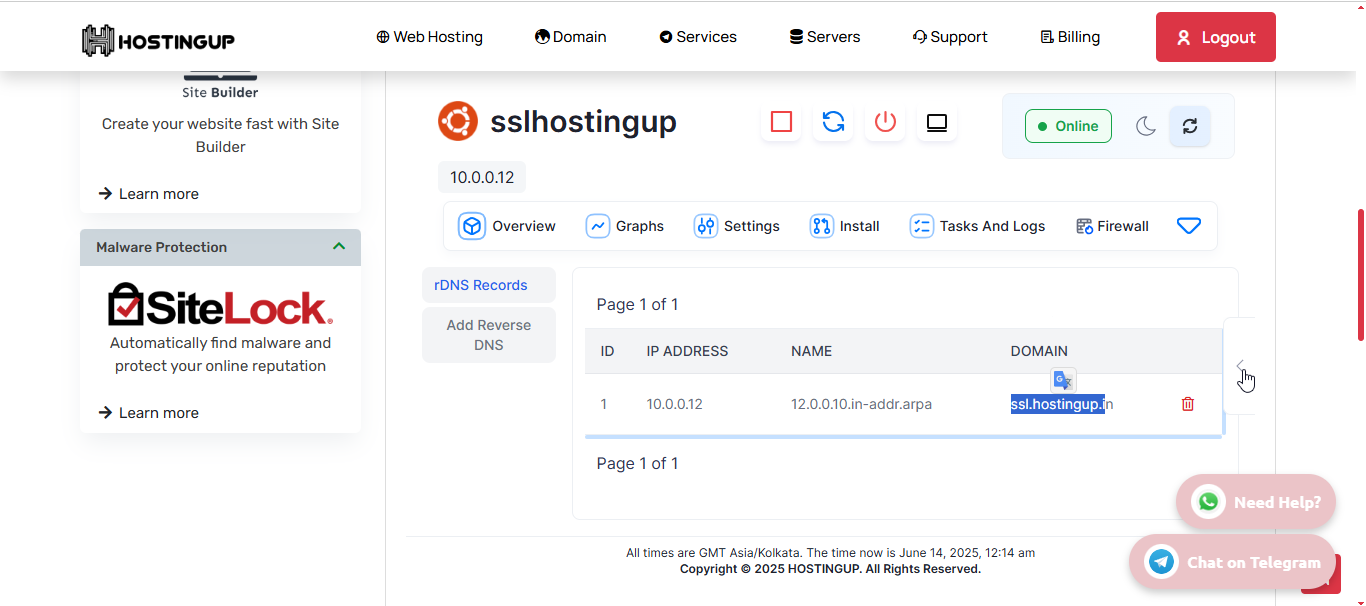1366x606 pixels.
Task: Switch to the Firewall tab
Action: (1112, 226)
